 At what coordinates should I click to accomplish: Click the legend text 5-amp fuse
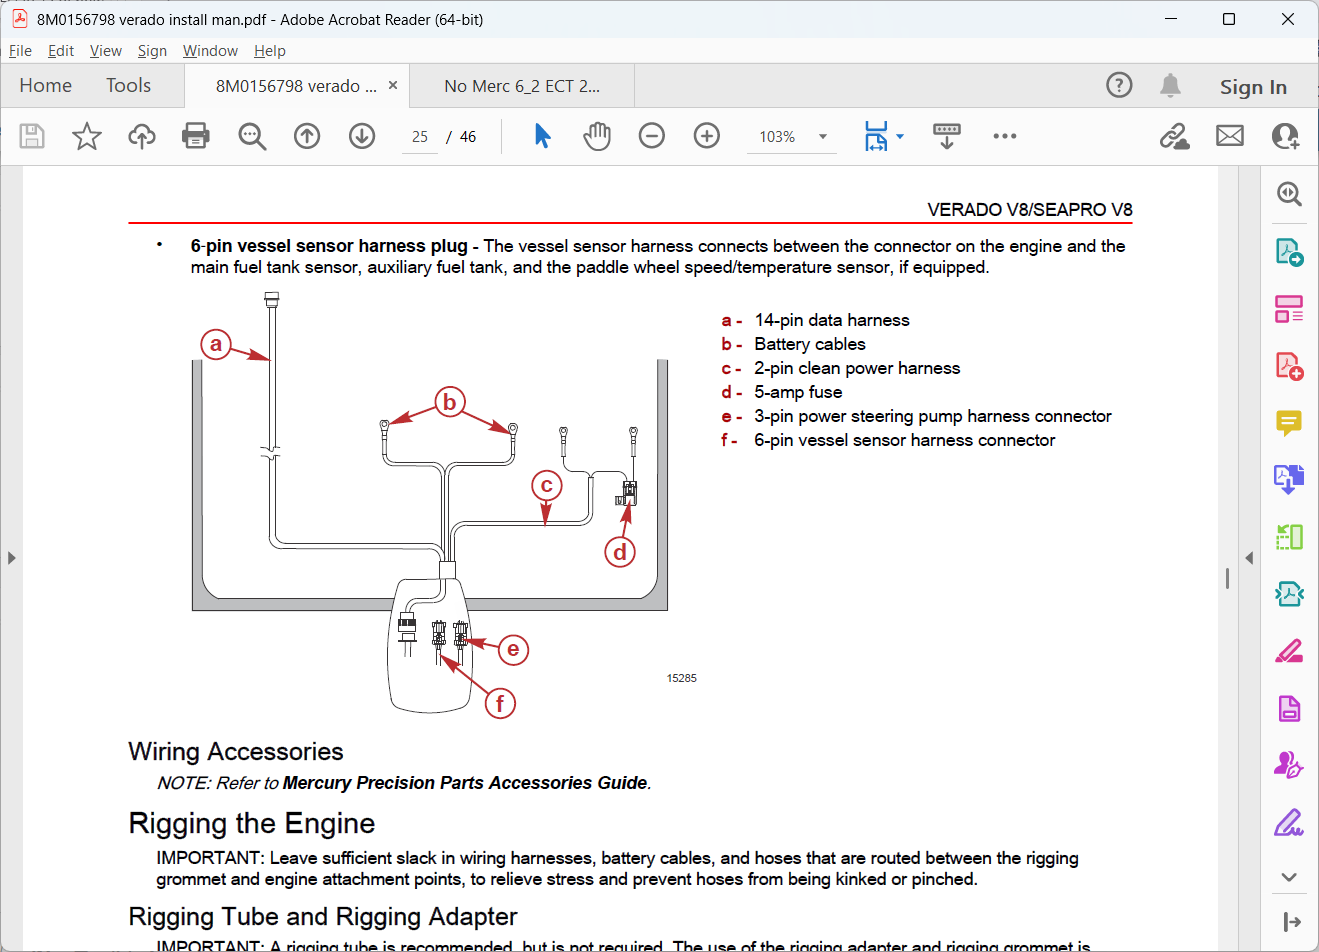pos(798,392)
